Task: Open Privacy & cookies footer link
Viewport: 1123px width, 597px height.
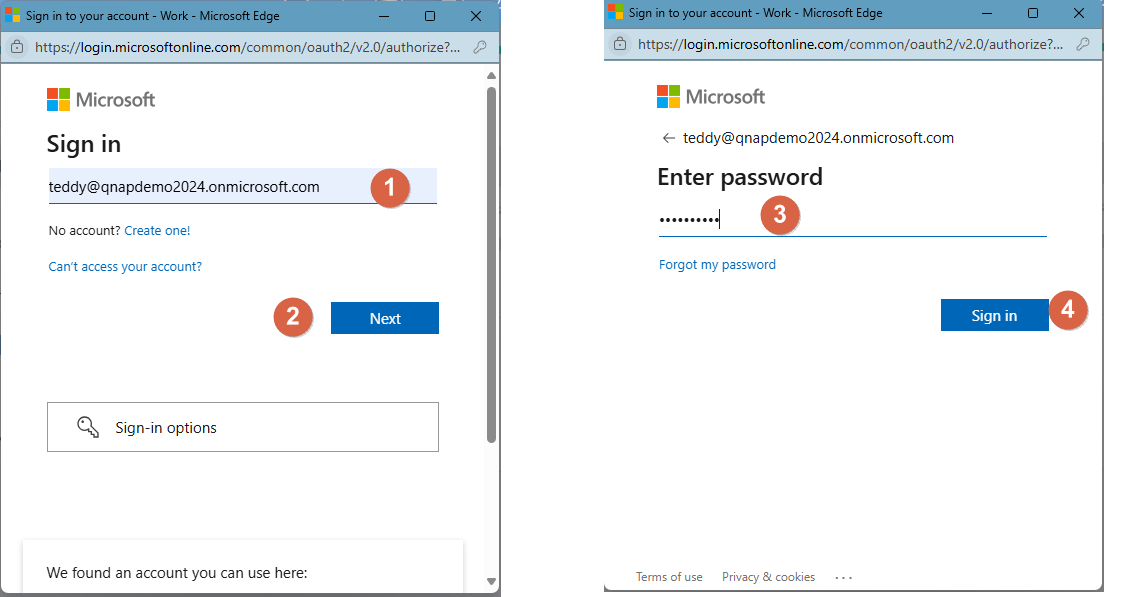Action: click(x=768, y=577)
